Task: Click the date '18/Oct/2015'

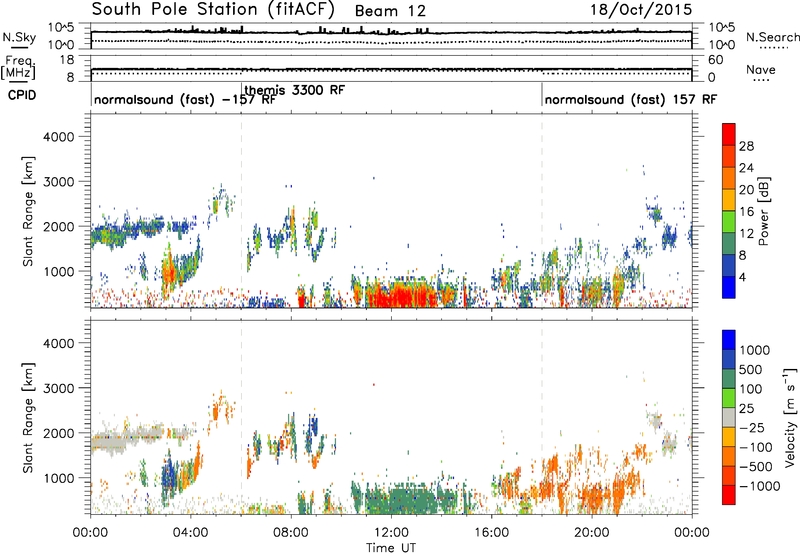Action: (x=641, y=10)
